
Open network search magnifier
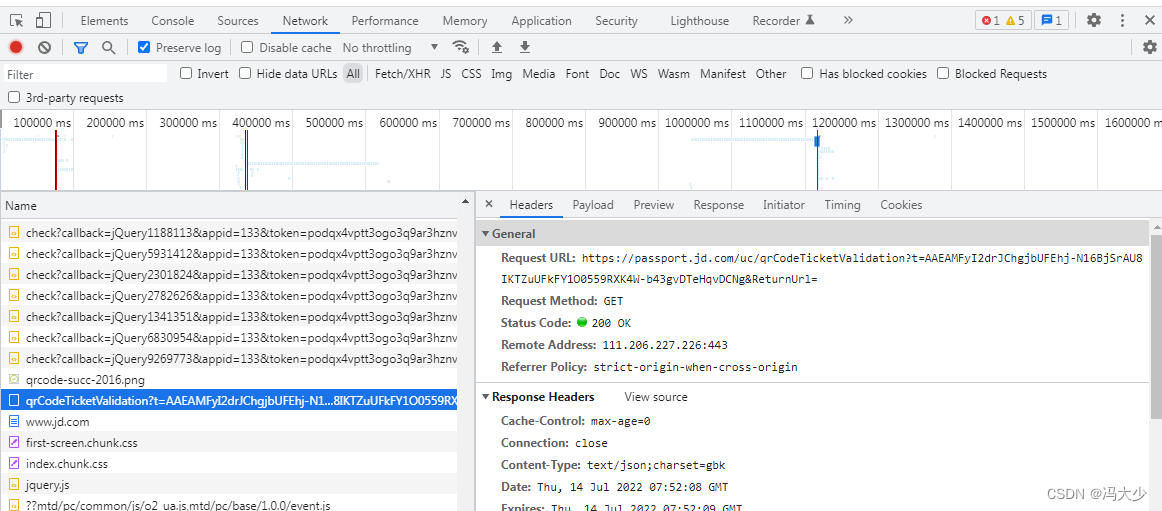(x=108, y=47)
